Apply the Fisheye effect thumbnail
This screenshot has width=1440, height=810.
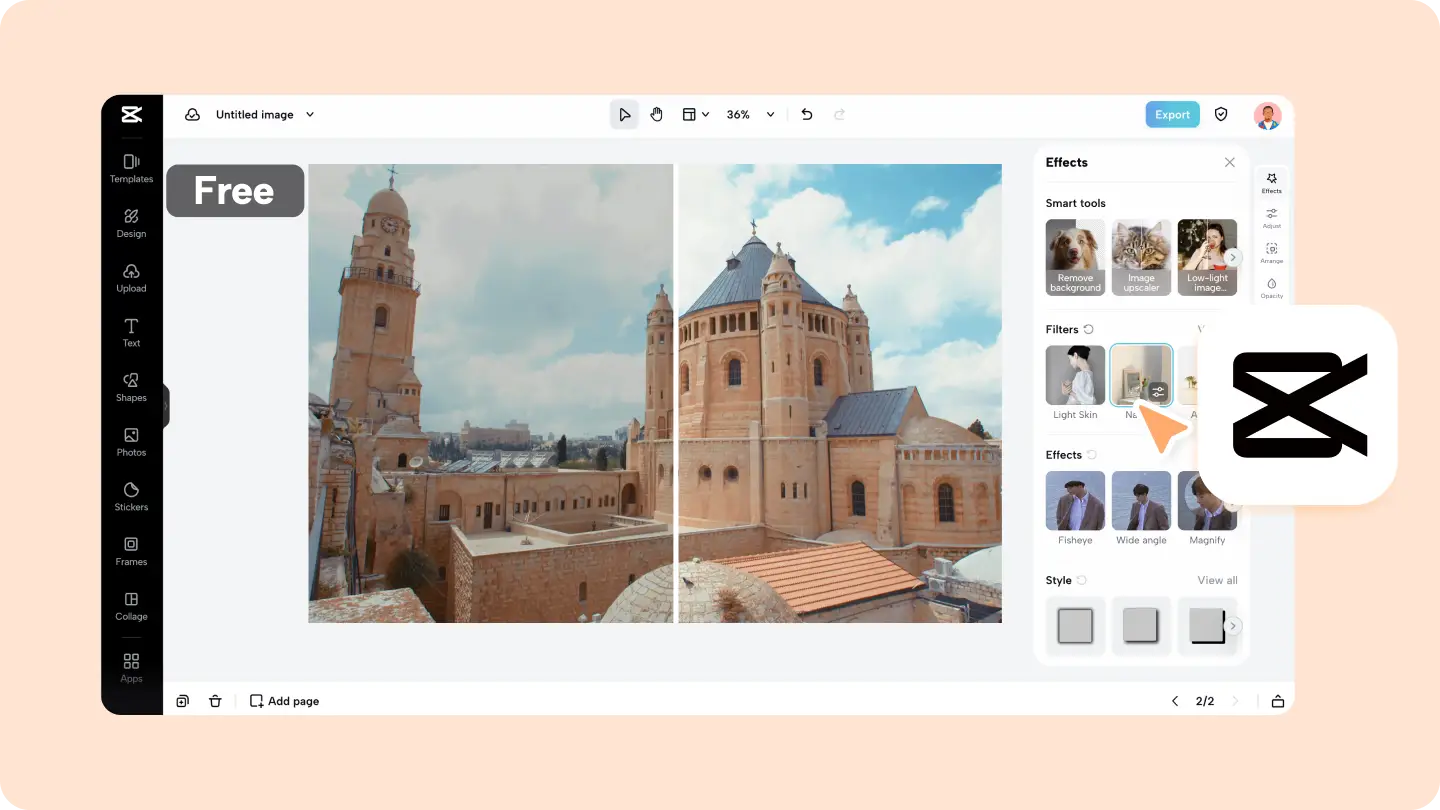pos(1075,501)
